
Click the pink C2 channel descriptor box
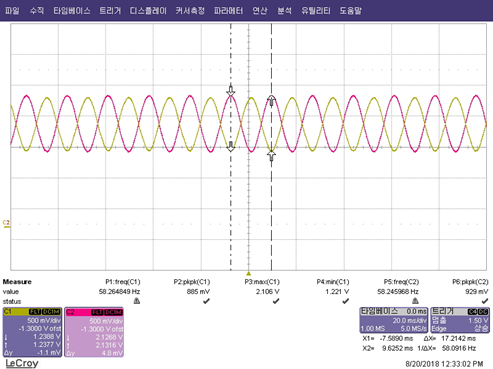click(x=94, y=332)
